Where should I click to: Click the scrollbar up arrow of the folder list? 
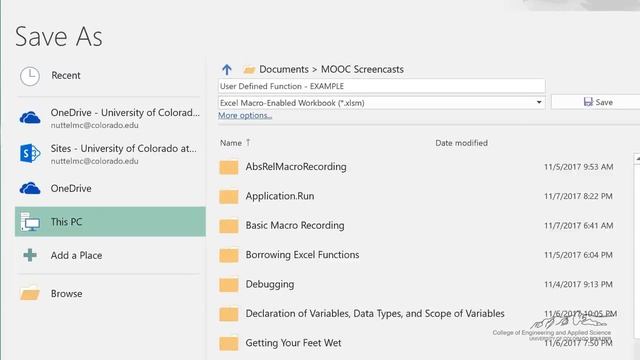[x=637, y=159]
